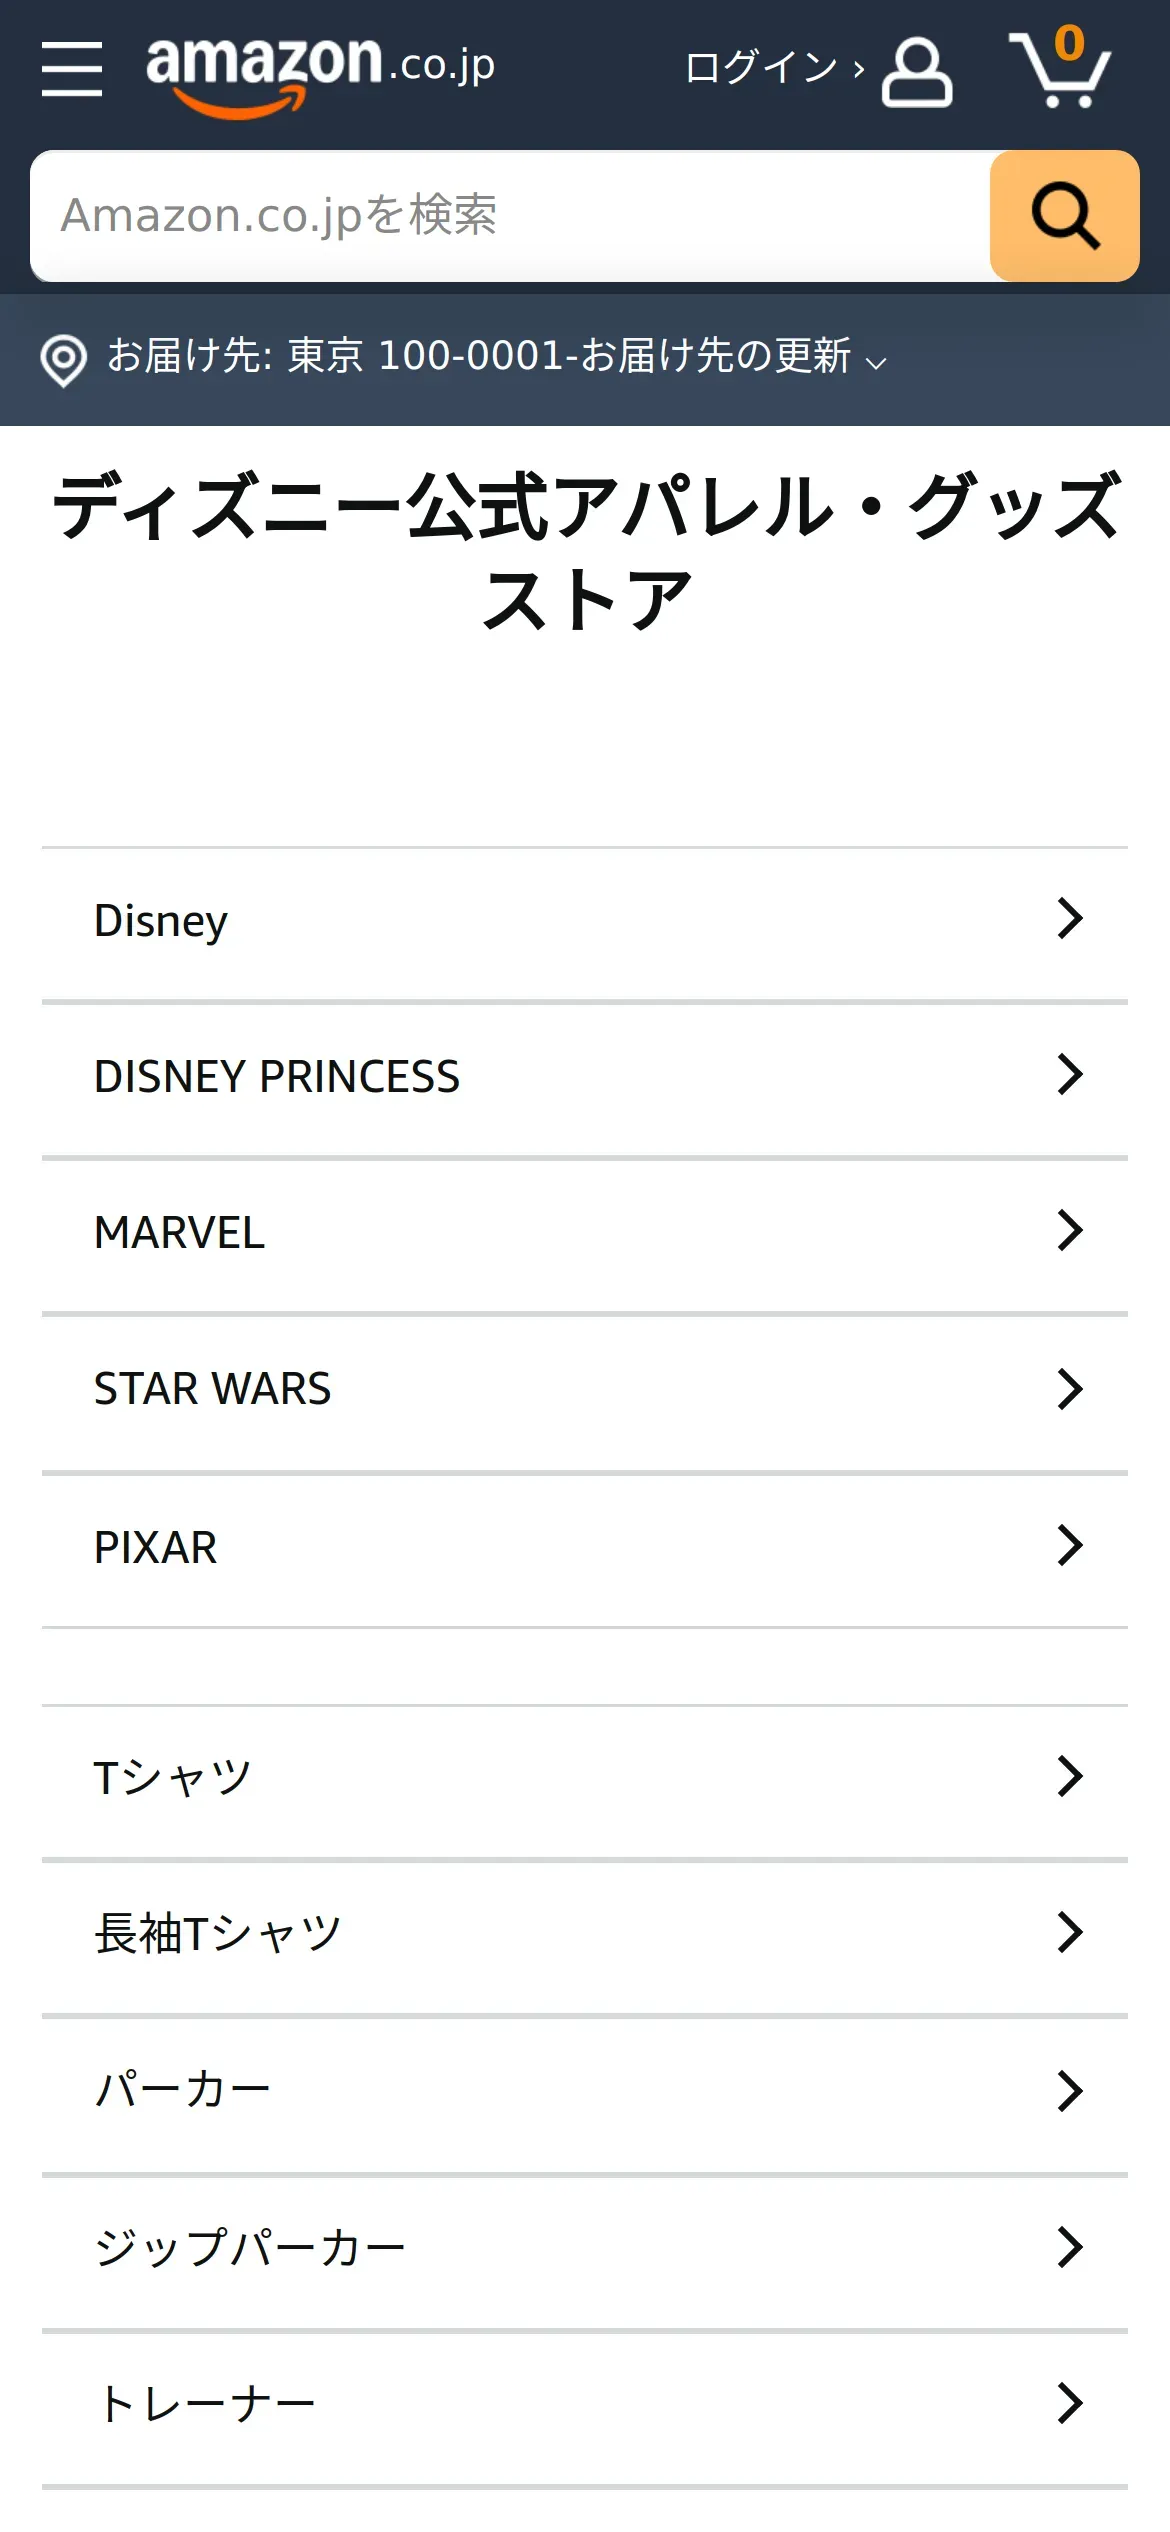
Task: Open the パーカー category
Action: [x=585, y=2090]
